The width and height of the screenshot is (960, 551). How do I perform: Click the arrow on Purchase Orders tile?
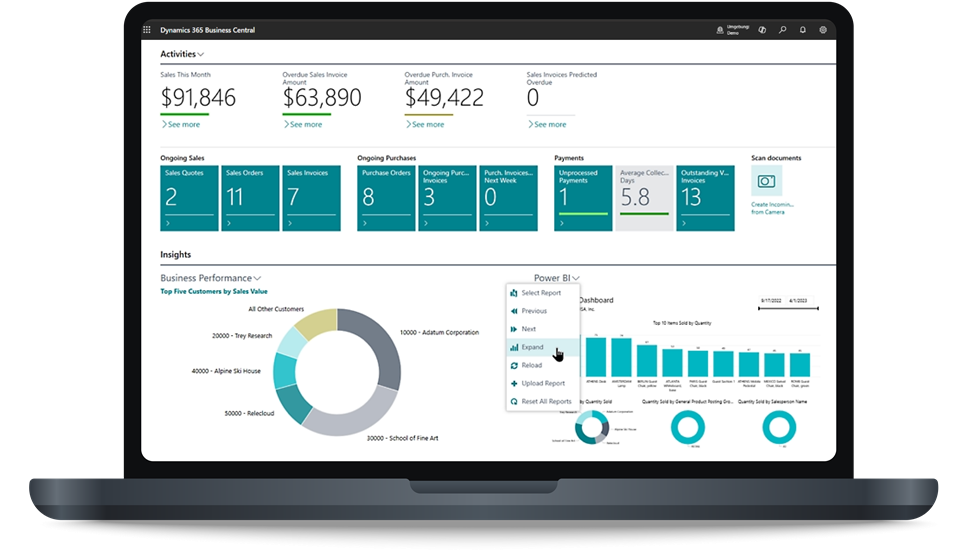365,223
